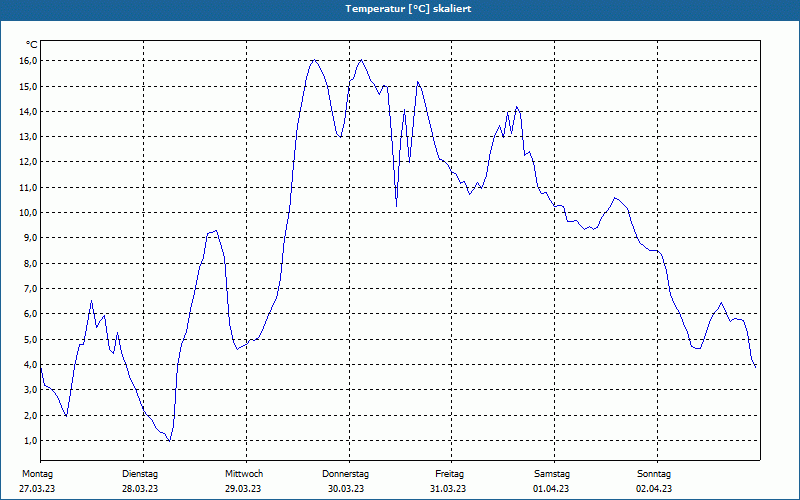This screenshot has width=800, height=500.
Task: Select the 'Dienstag' day label
Action: pyautogui.click(x=140, y=474)
